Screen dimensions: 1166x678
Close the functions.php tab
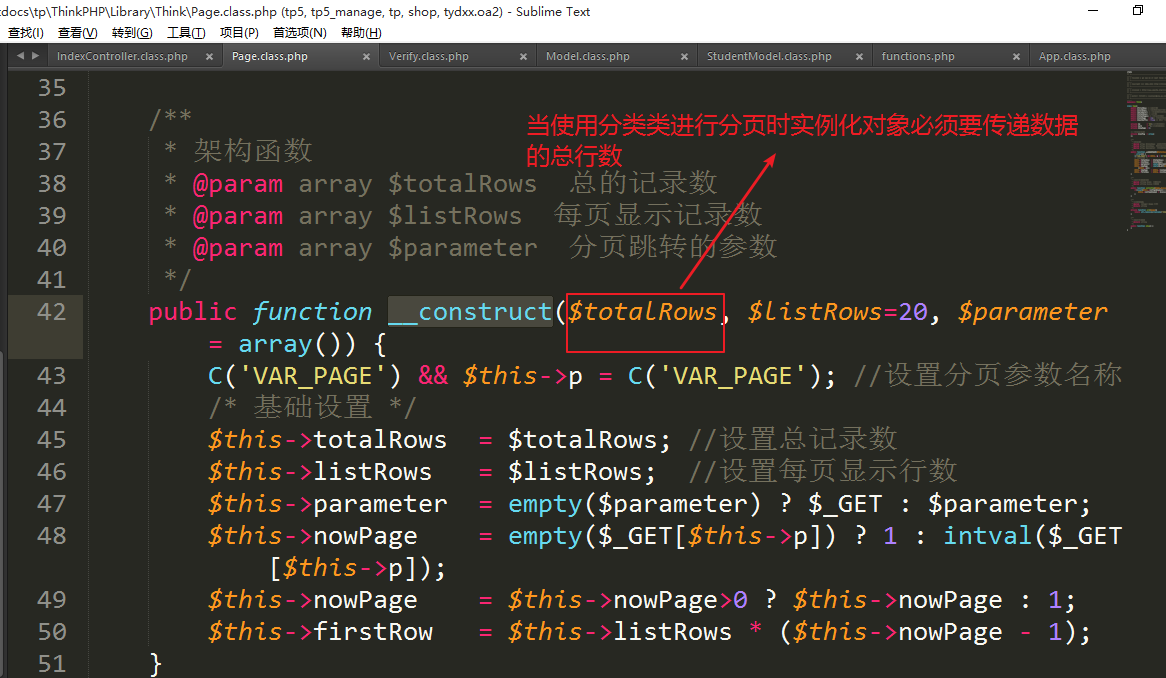tap(1016, 57)
